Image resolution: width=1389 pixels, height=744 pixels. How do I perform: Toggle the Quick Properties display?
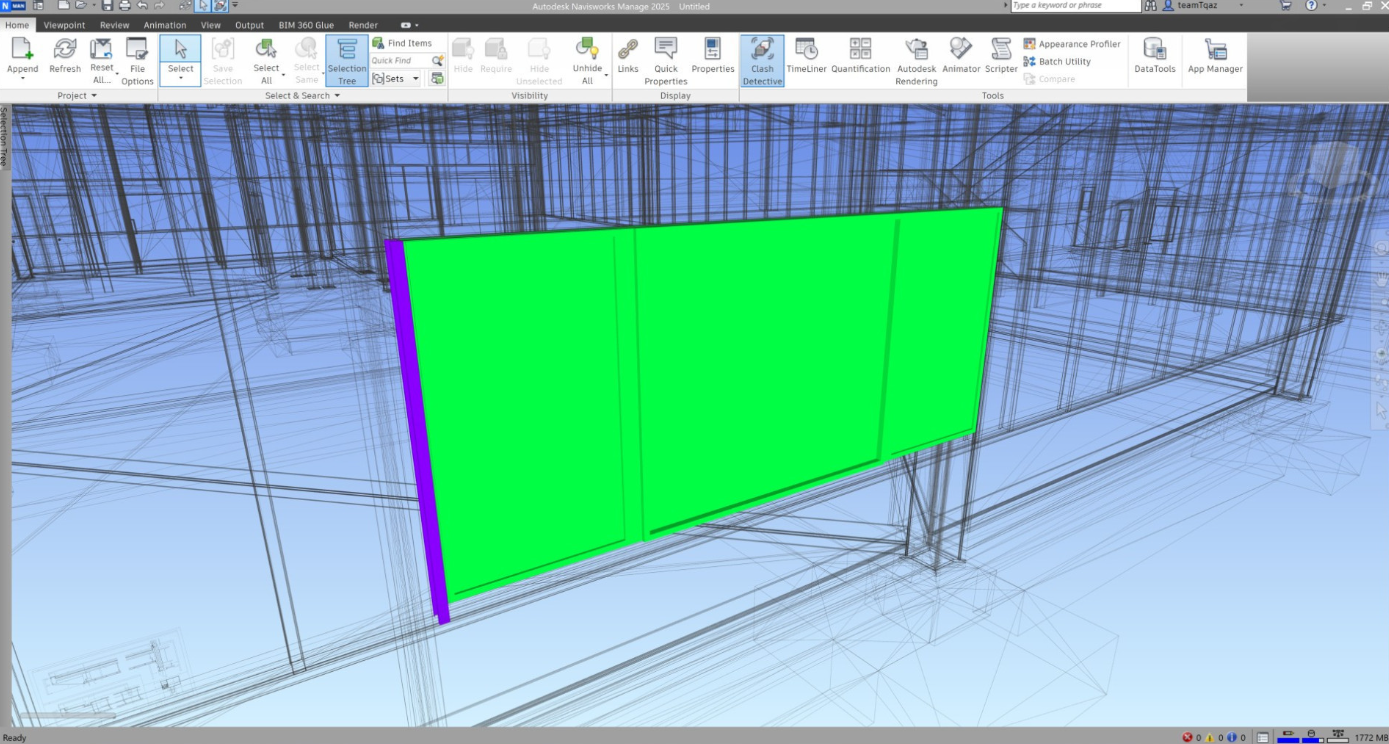click(666, 60)
